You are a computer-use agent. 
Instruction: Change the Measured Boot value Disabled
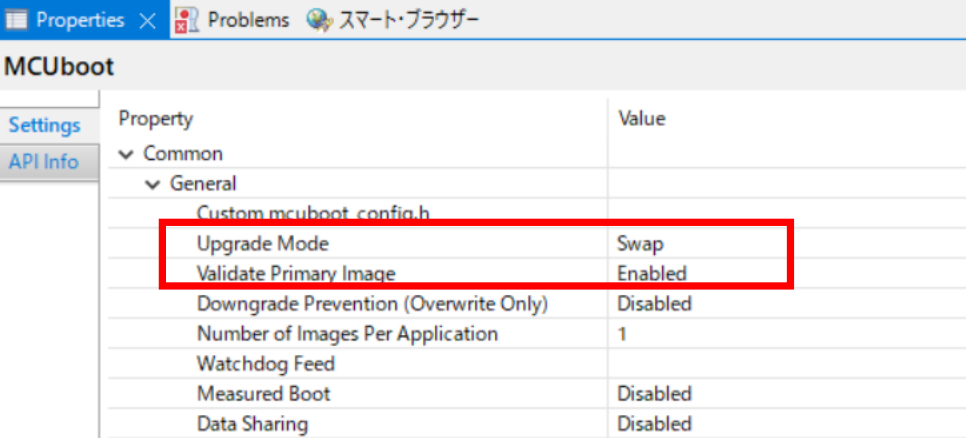[654, 394]
